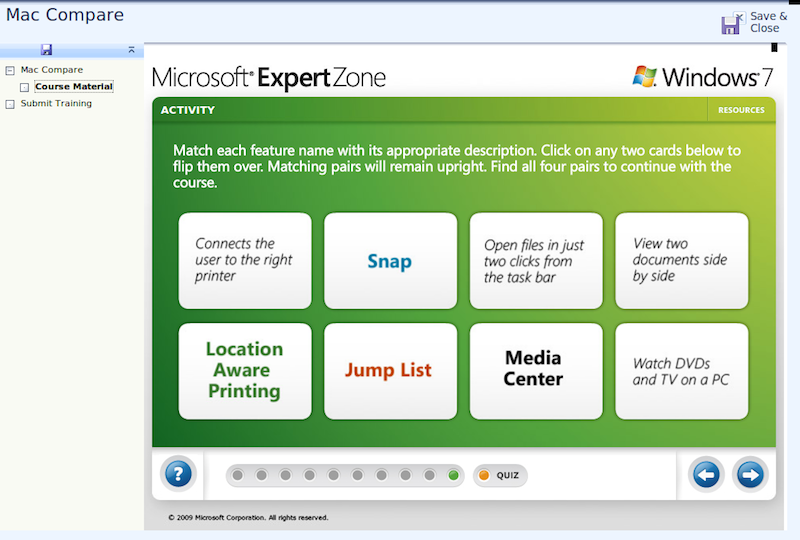
Task: Select card 'View two documents side by side'
Action: tap(682, 261)
